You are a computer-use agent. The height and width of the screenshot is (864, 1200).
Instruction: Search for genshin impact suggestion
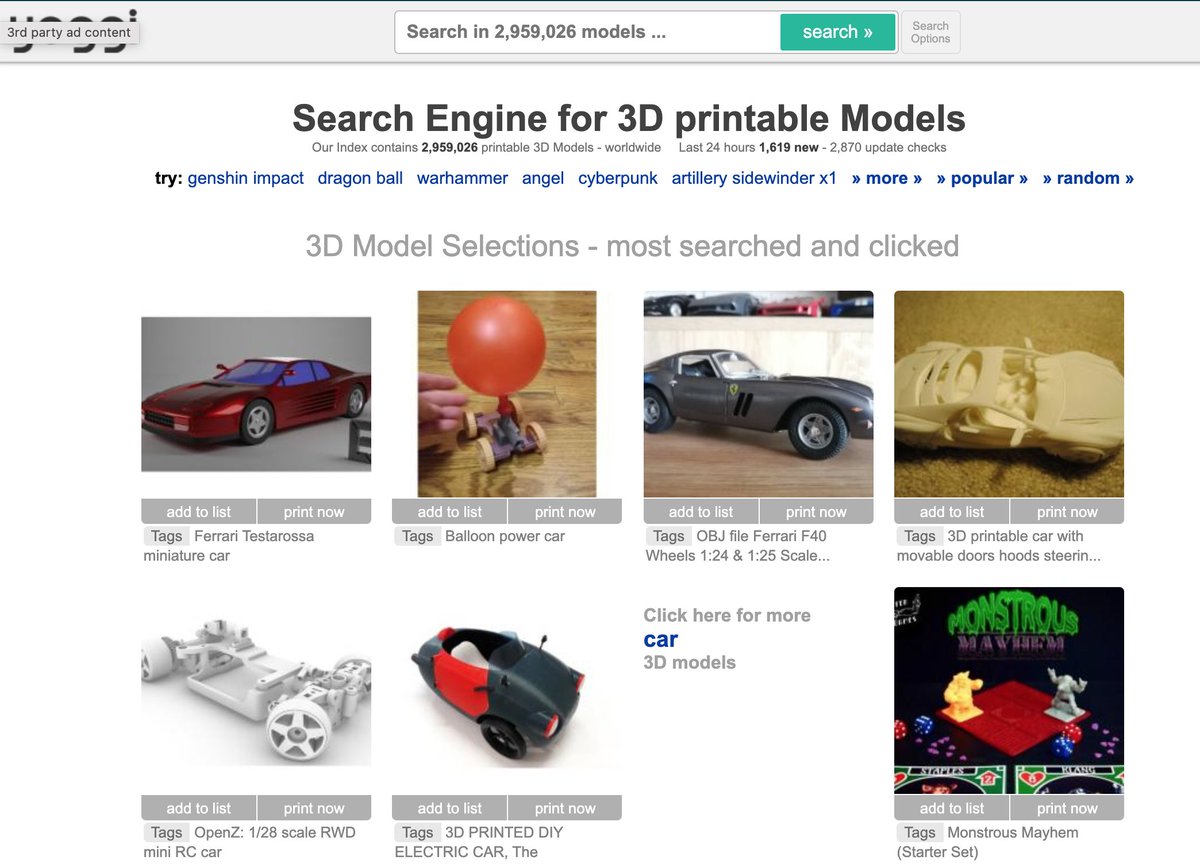[x=245, y=178]
